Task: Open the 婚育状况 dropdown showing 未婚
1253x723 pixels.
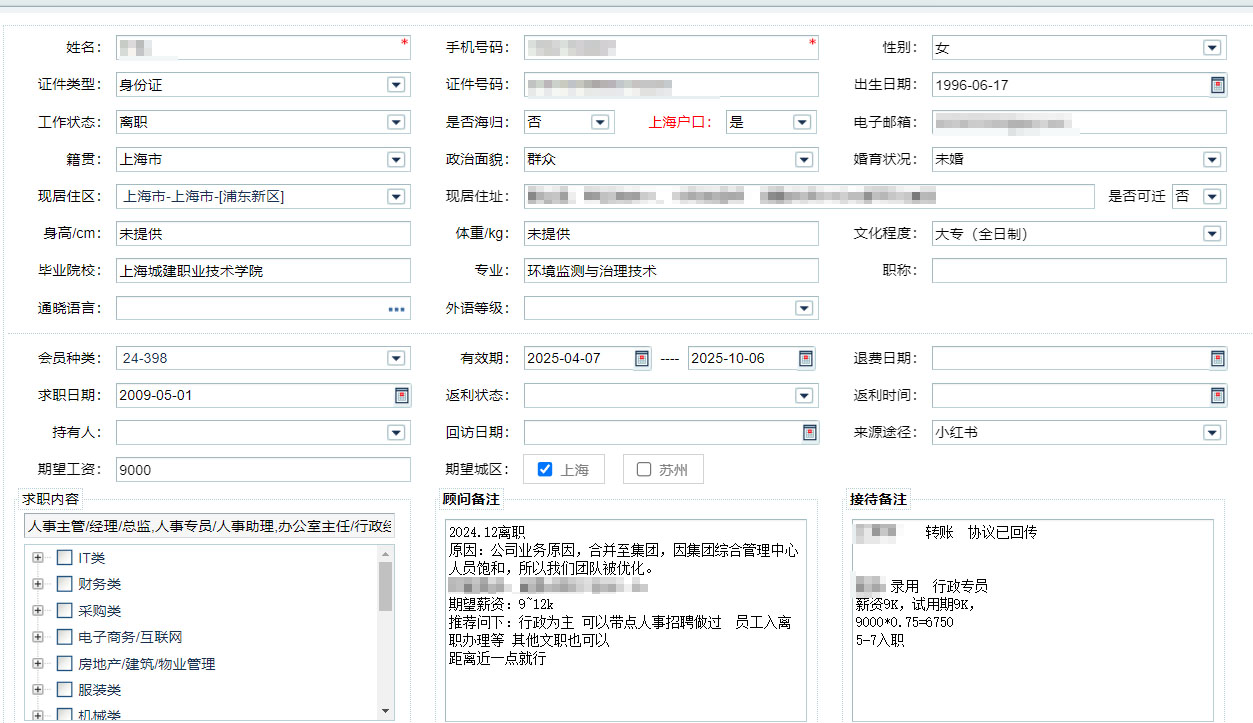Action: [1213, 159]
